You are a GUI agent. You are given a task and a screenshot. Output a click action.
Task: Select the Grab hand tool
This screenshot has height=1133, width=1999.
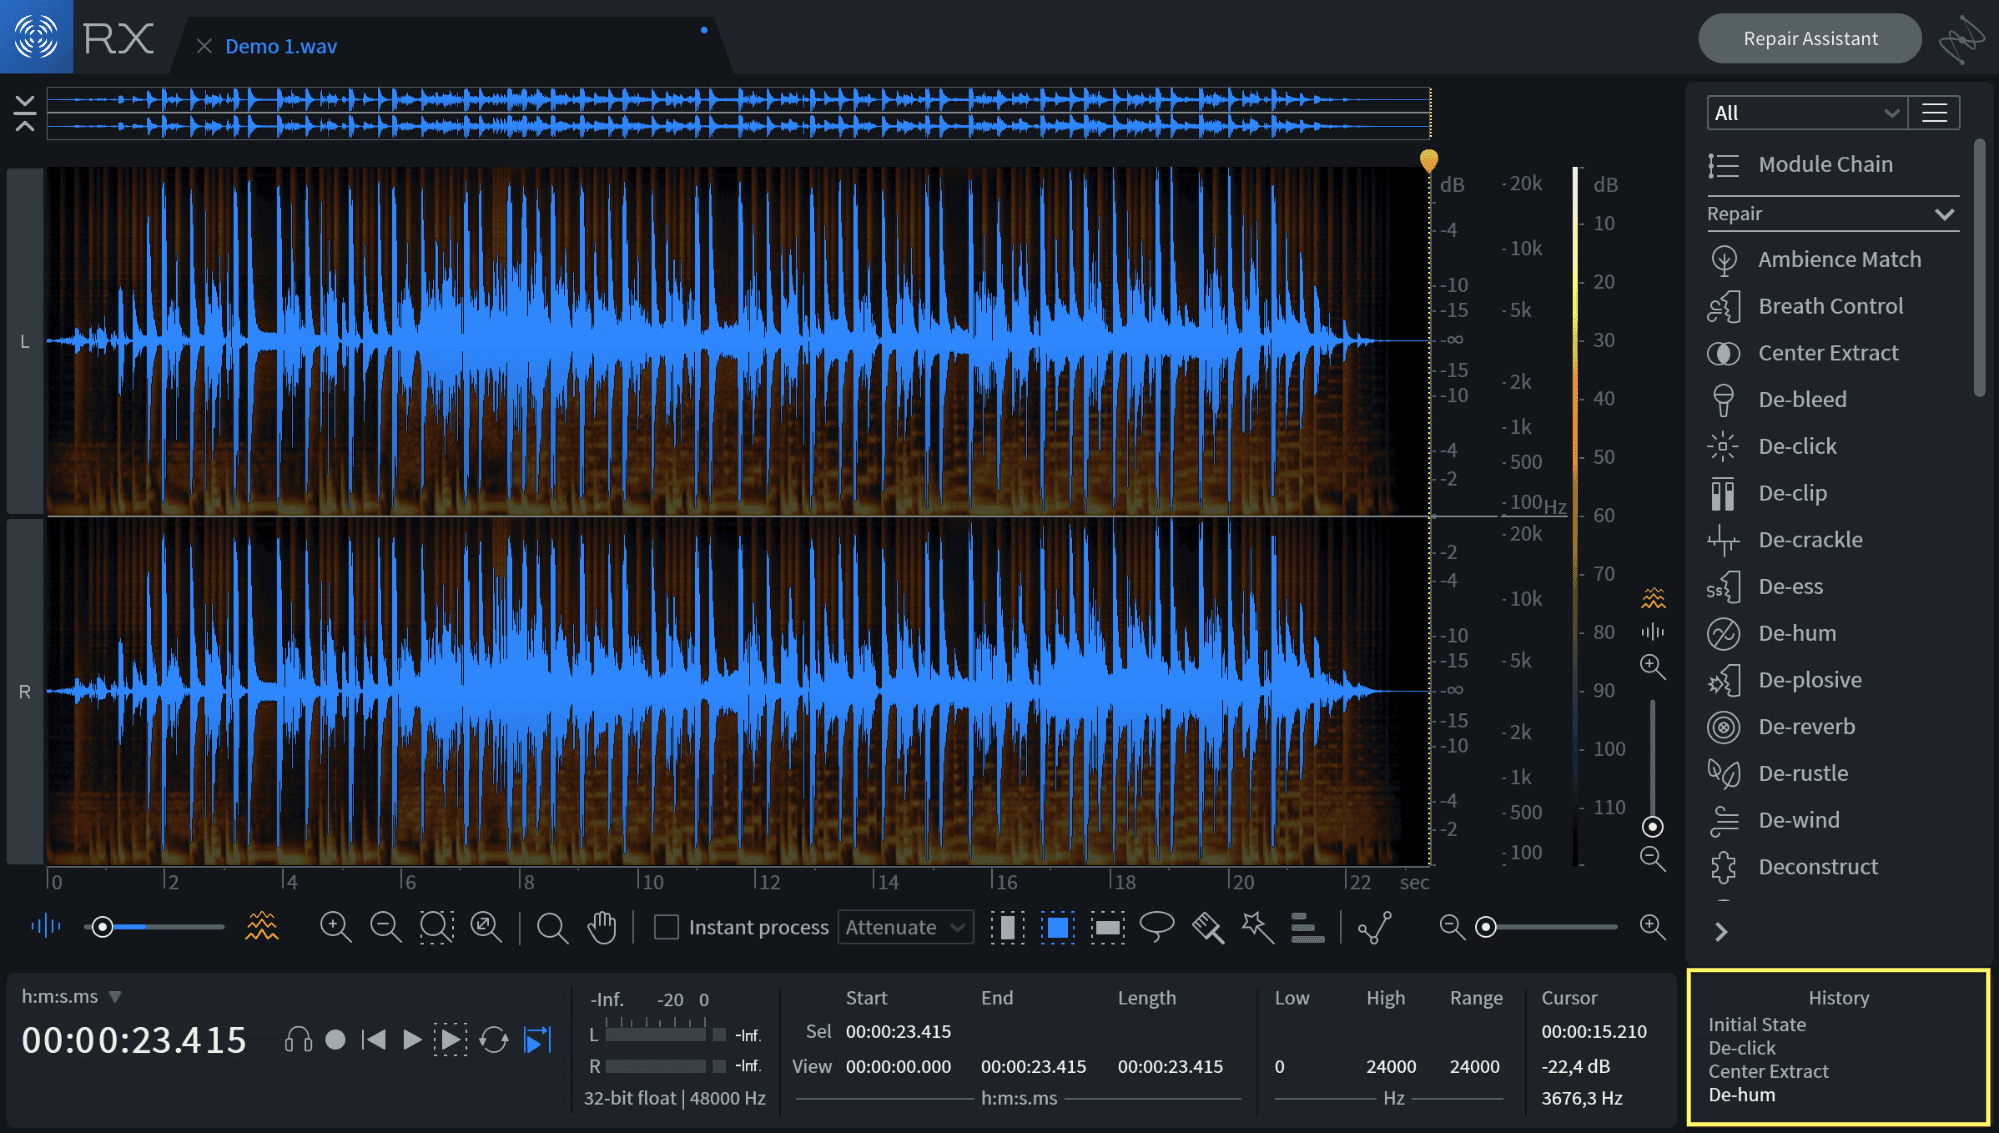(601, 927)
